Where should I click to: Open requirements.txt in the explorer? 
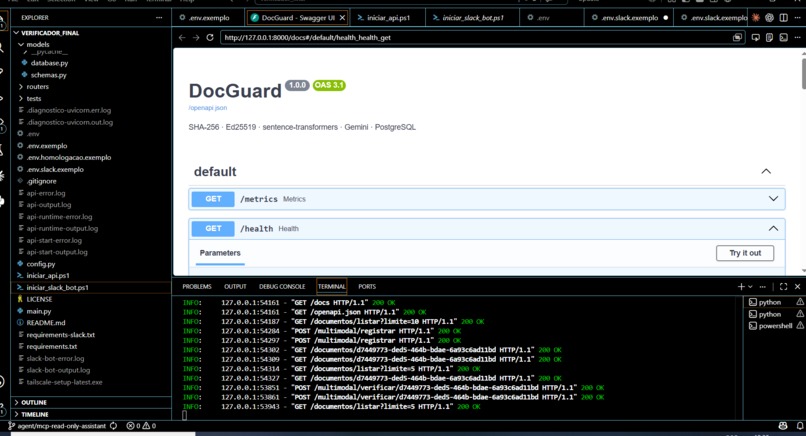(x=51, y=347)
